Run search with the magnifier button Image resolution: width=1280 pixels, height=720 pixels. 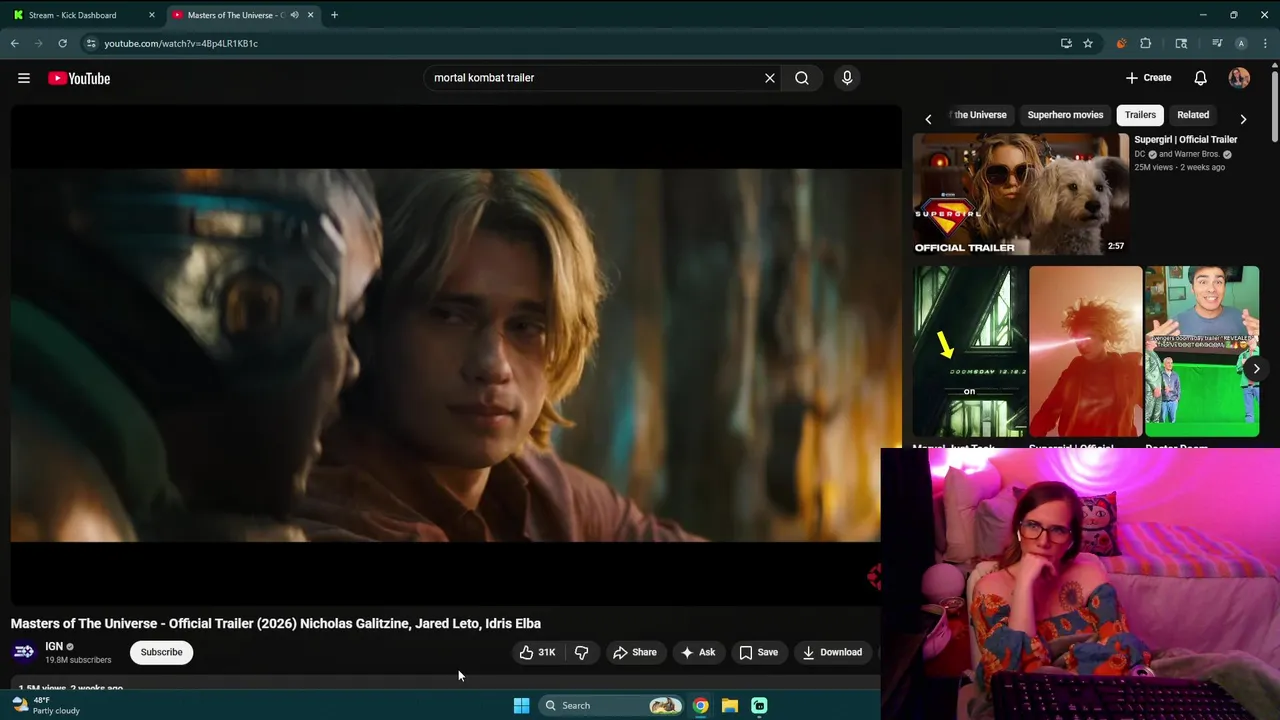point(802,78)
